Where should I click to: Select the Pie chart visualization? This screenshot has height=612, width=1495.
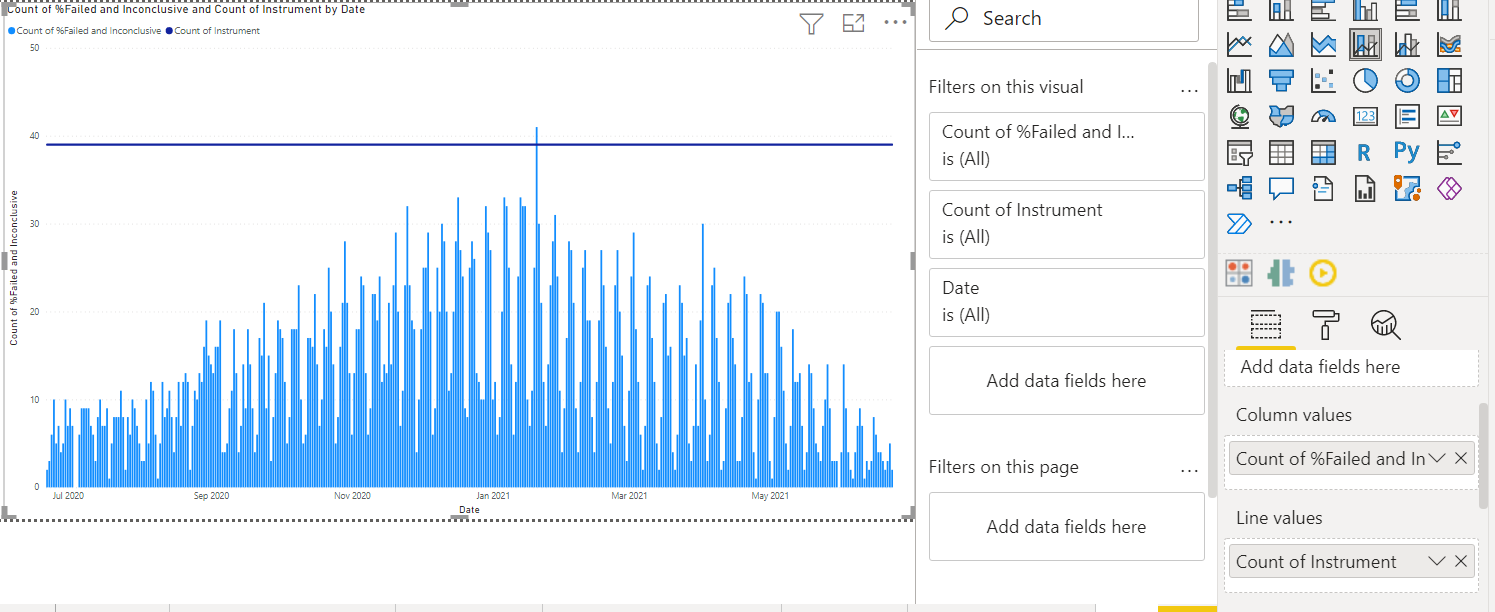click(x=1365, y=80)
